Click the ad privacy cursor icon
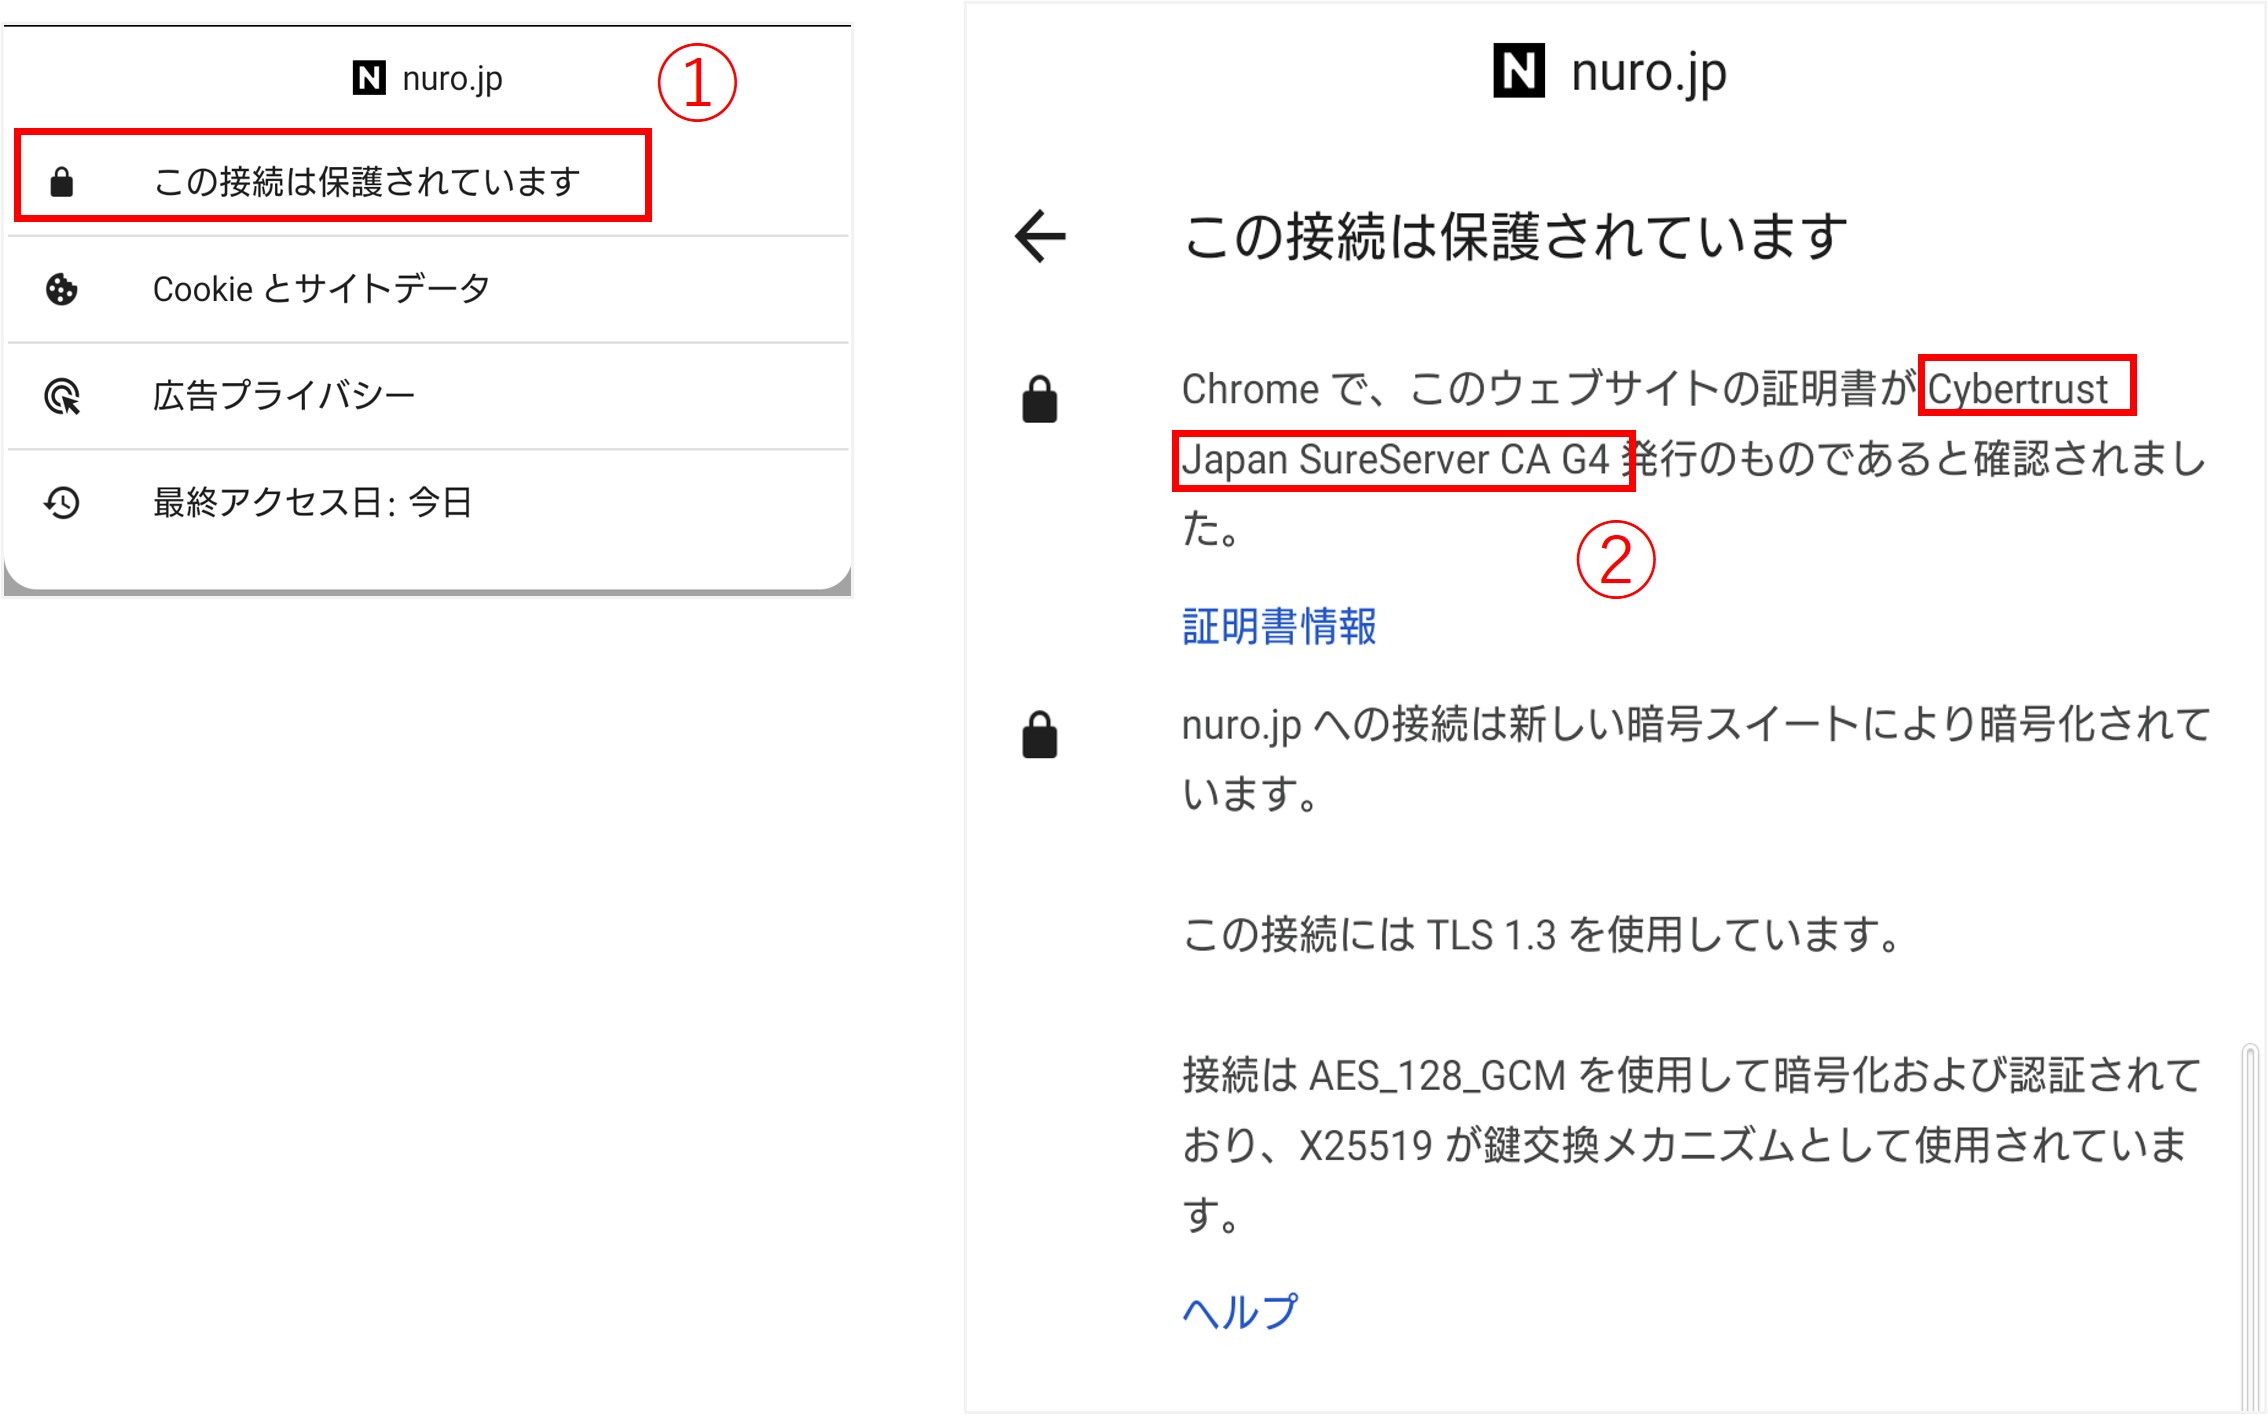 click(62, 396)
